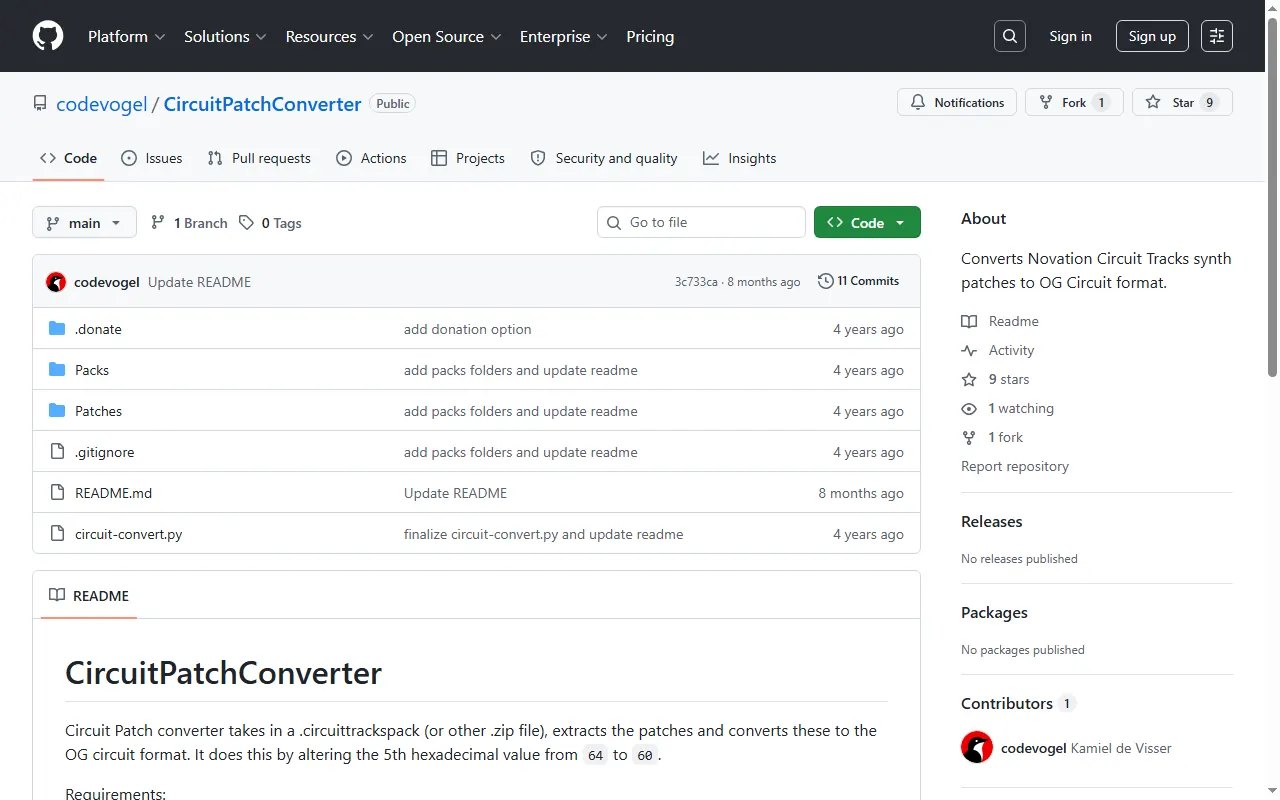The image size is (1280, 800).
Task: Click 'Update README' in the latest commit bar
Action: pyautogui.click(x=199, y=282)
